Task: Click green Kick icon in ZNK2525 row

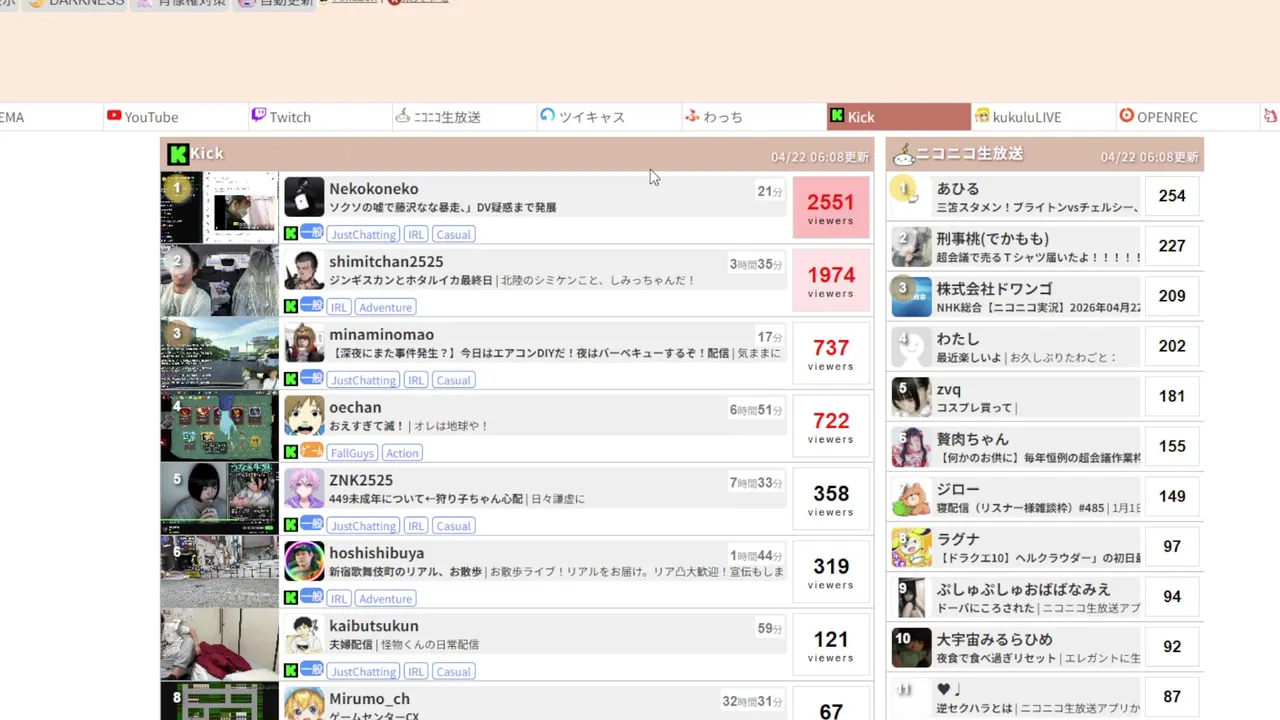Action: pyautogui.click(x=291, y=526)
